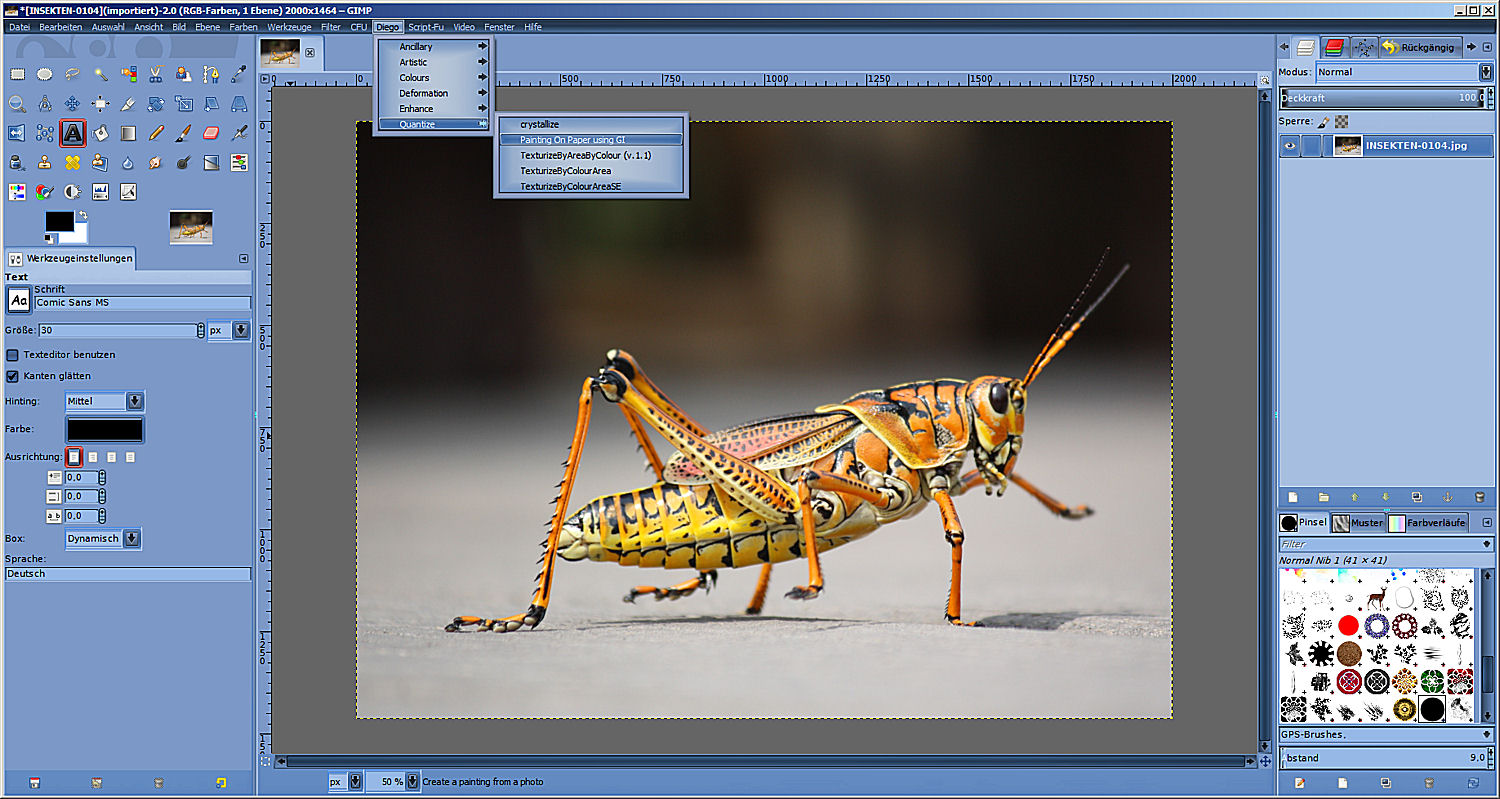
Task: Switch to the Muster tab
Action: click(1357, 523)
